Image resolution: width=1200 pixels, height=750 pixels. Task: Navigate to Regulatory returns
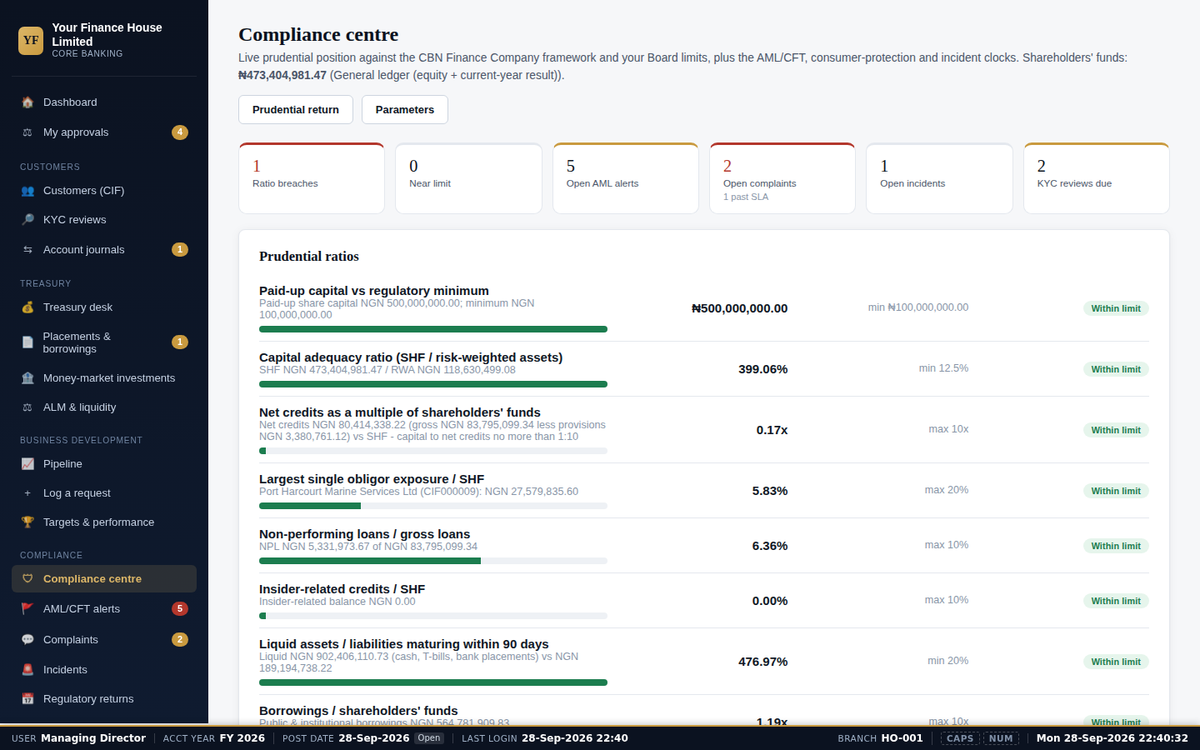pos(104,699)
